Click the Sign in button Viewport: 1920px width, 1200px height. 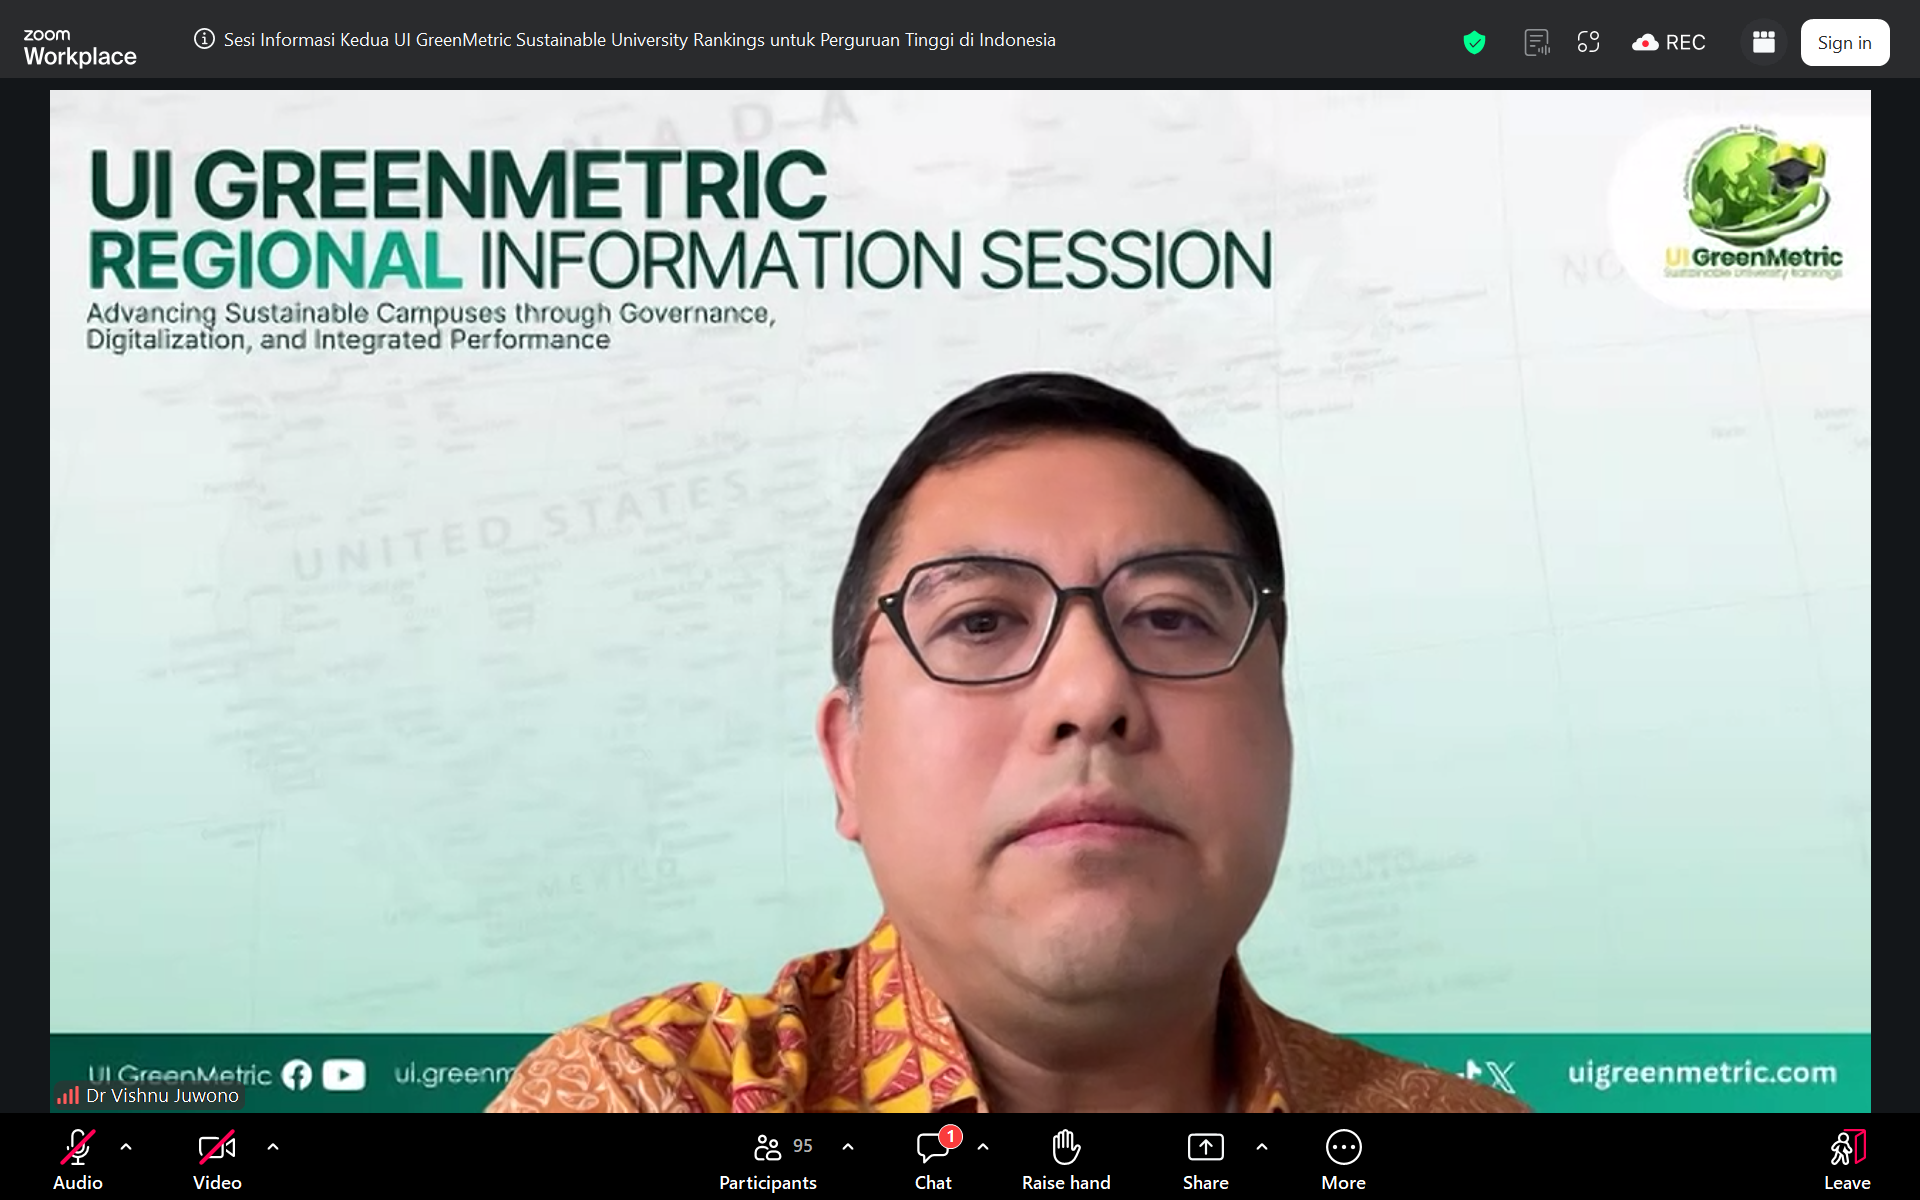[1845, 42]
